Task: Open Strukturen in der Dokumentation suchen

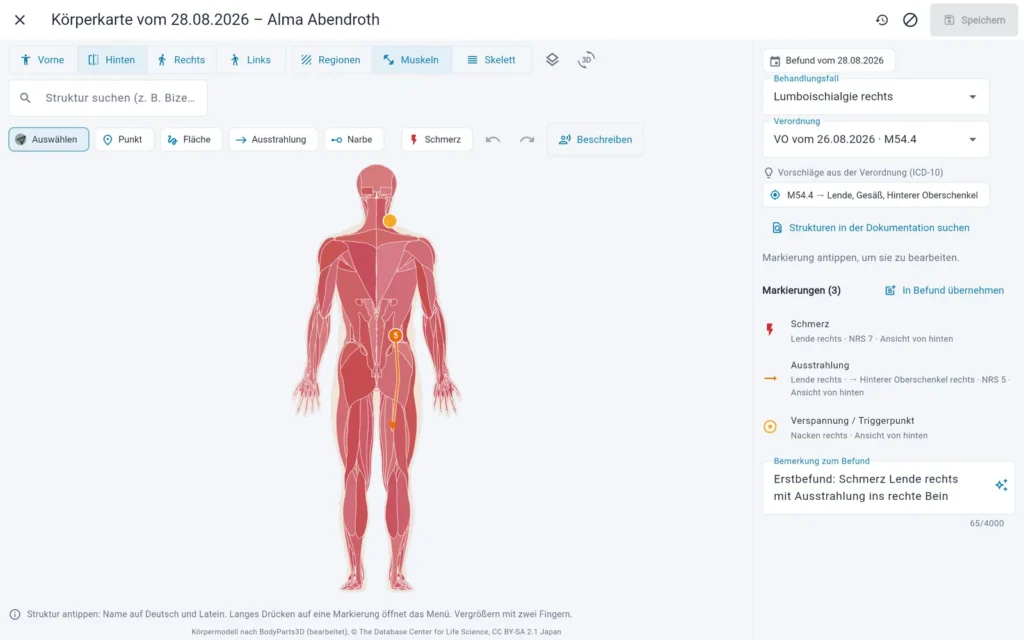Action: pyautogui.click(x=871, y=228)
